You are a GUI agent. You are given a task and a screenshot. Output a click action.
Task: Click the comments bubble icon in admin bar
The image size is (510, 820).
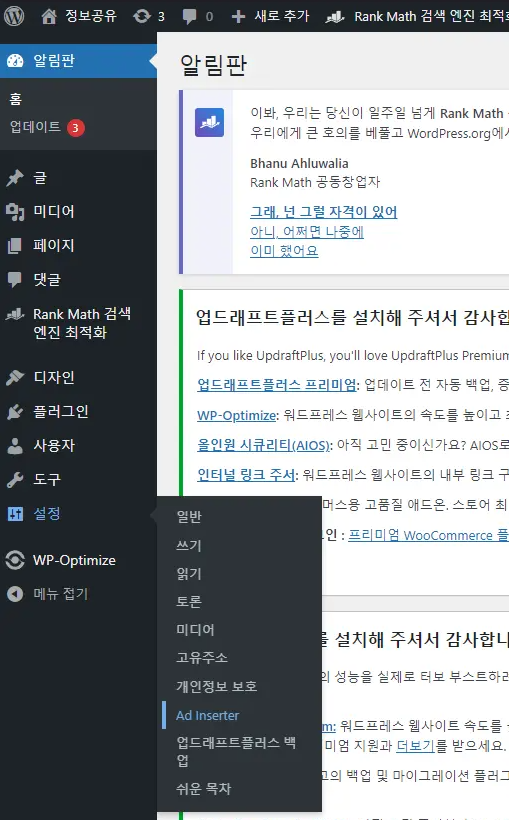(x=189, y=17)
